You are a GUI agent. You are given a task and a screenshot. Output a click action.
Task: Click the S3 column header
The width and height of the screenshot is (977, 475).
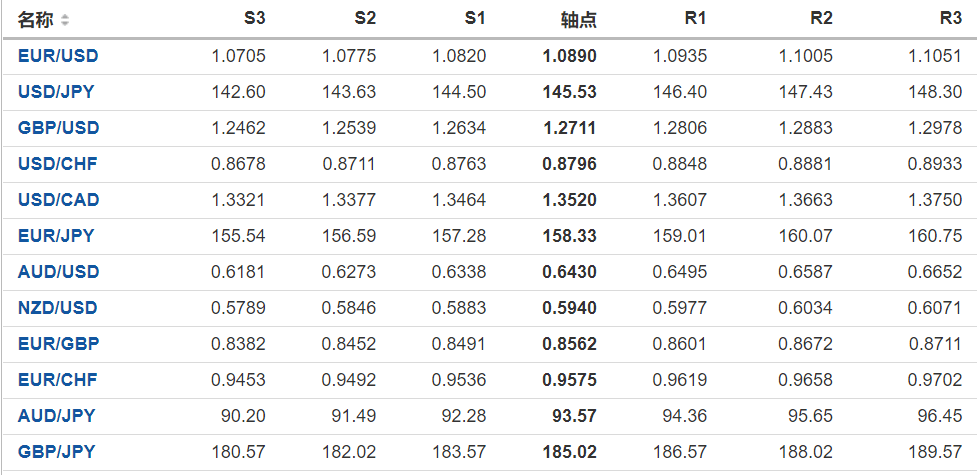pyautogui.click(x=255, y=19)
